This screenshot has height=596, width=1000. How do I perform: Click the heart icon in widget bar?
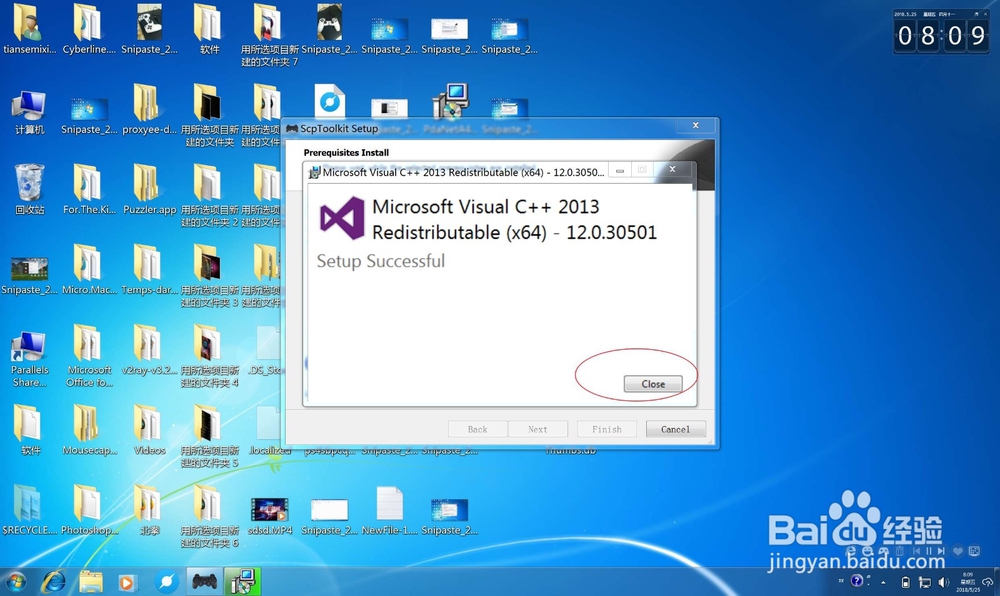click(x=958, y=551)
